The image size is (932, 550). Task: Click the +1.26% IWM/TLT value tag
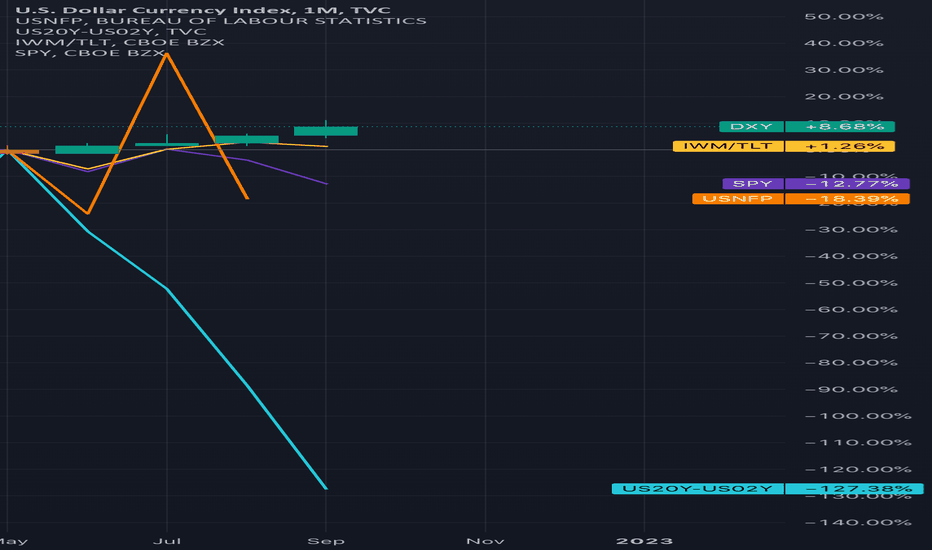tap(840, 146)
